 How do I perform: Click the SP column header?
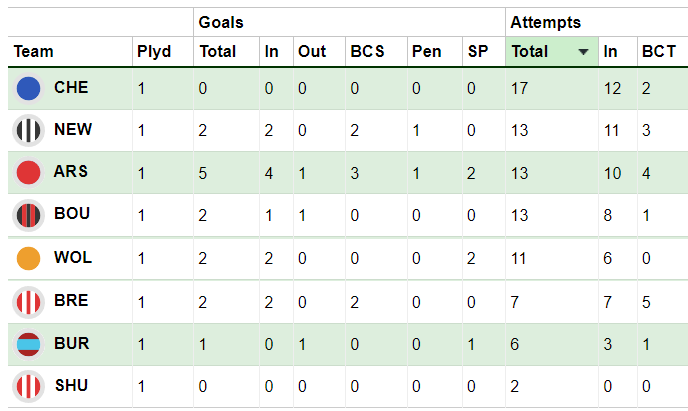(x=478, y=51)
